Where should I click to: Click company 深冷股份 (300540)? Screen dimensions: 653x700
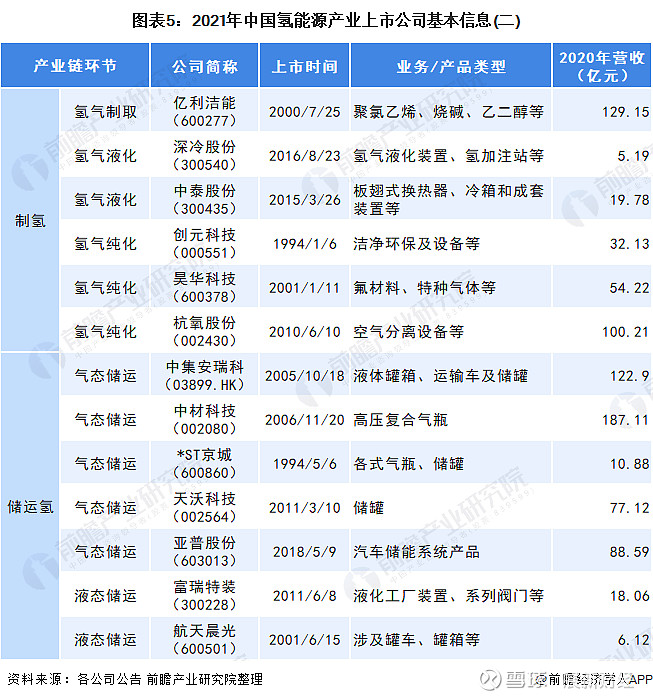coord(204,155)
